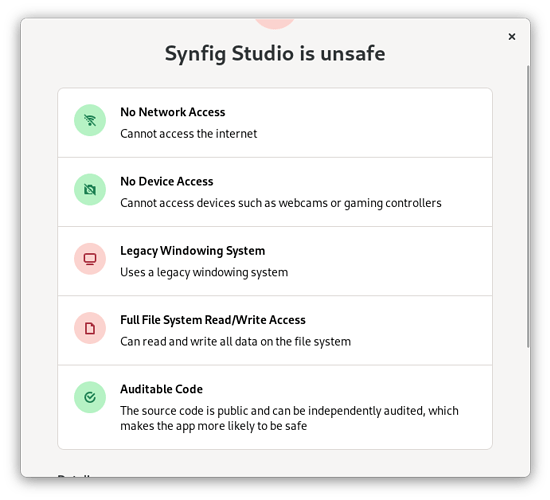Click the no-wifi Network Access icon
The image size is (550, 500).
90,120
